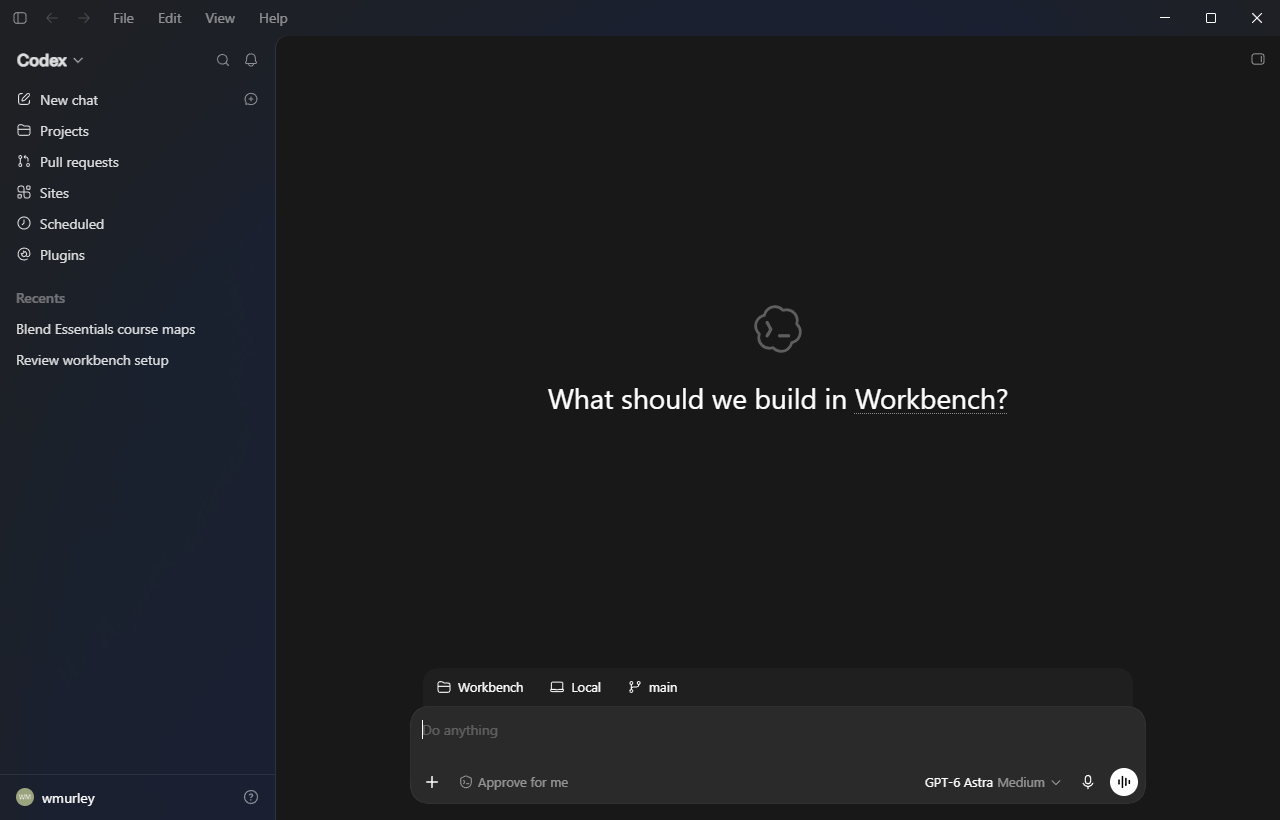
Task: Start dictation with the microphone icon
Action: 1088,782
